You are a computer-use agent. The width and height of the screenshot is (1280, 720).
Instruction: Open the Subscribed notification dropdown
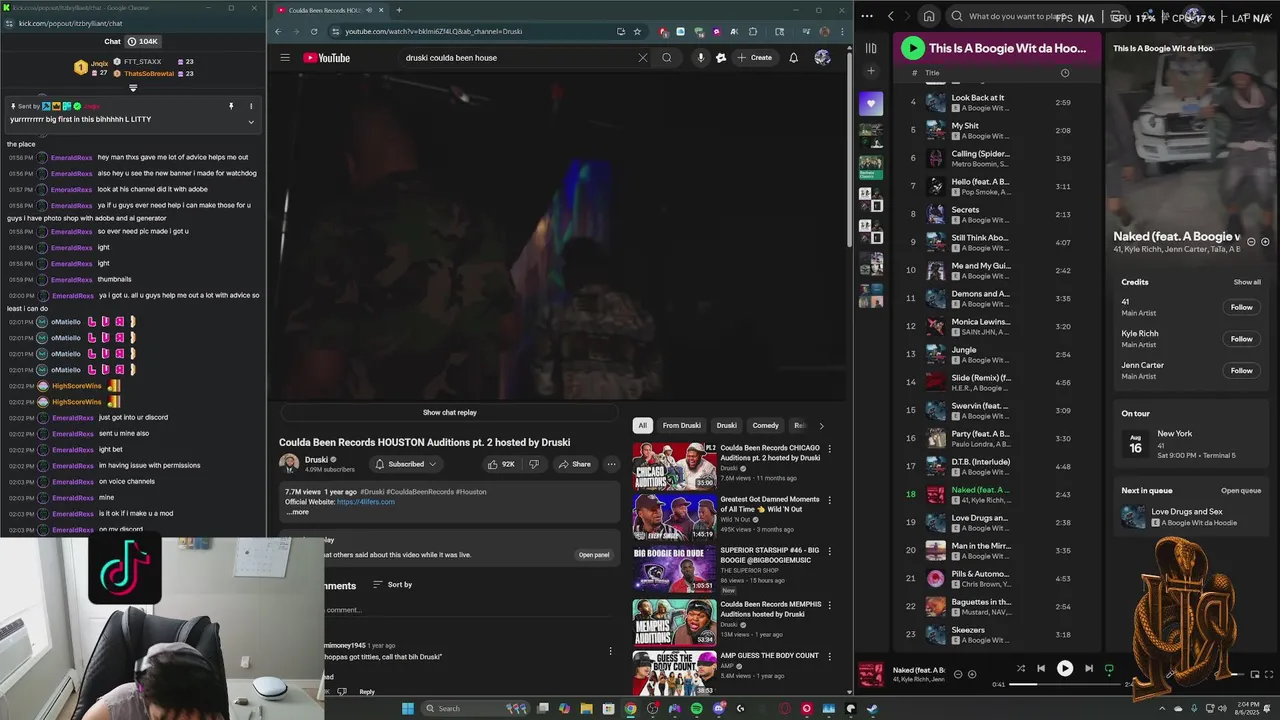405,464
